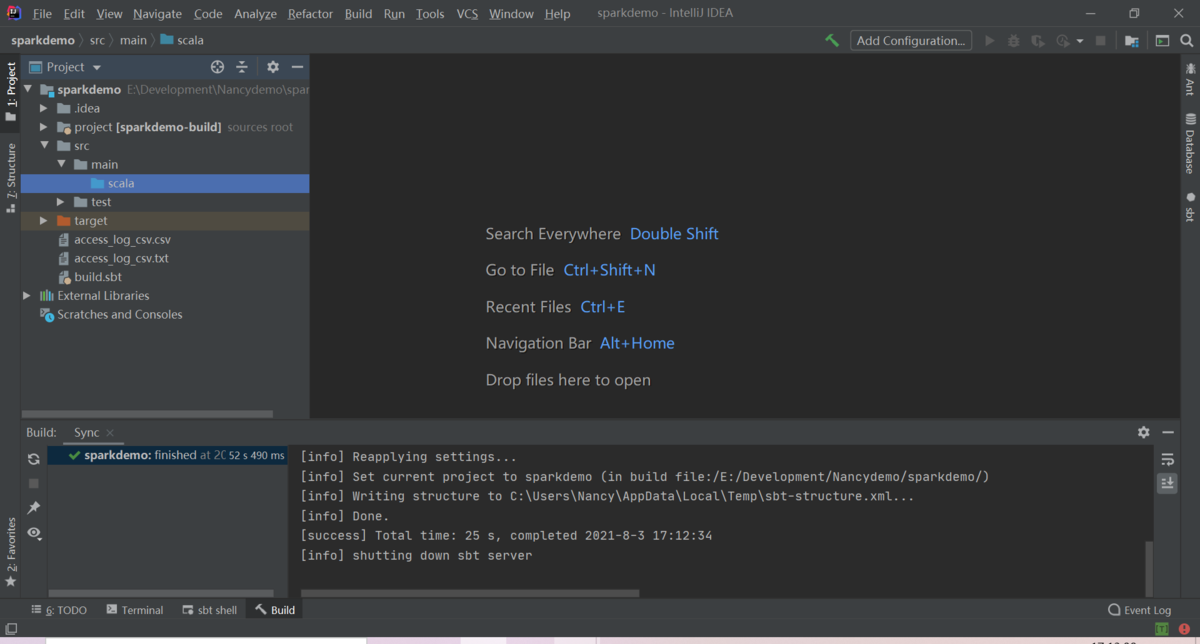This screenshot has height=644, width=1200.
Task: Collapse the sparkdemo root node
Action: pyautogui.click(x=28, y=90)
